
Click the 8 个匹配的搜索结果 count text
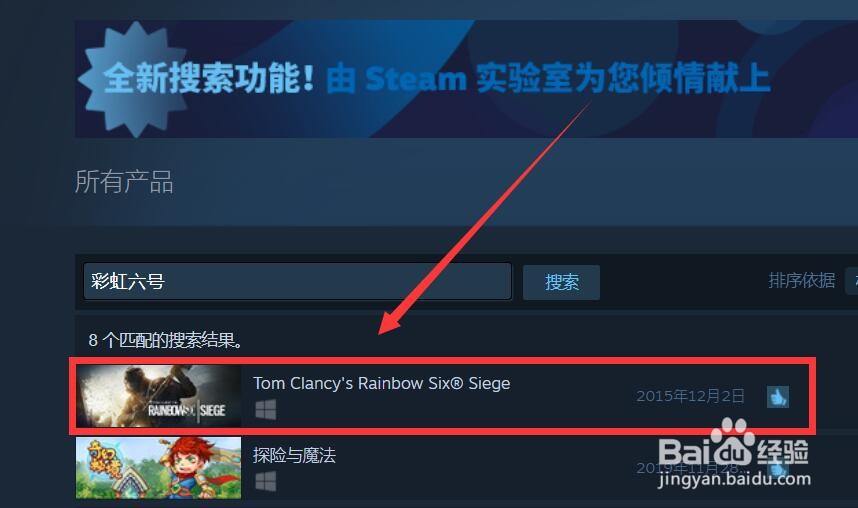[166, 340]
